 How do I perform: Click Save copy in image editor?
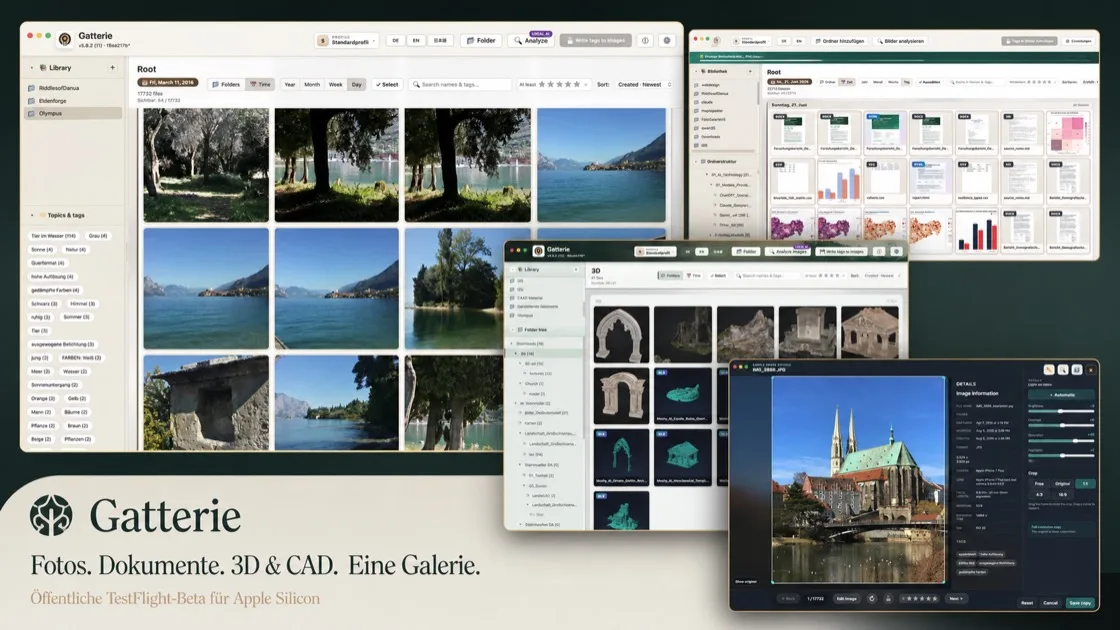1080,603
